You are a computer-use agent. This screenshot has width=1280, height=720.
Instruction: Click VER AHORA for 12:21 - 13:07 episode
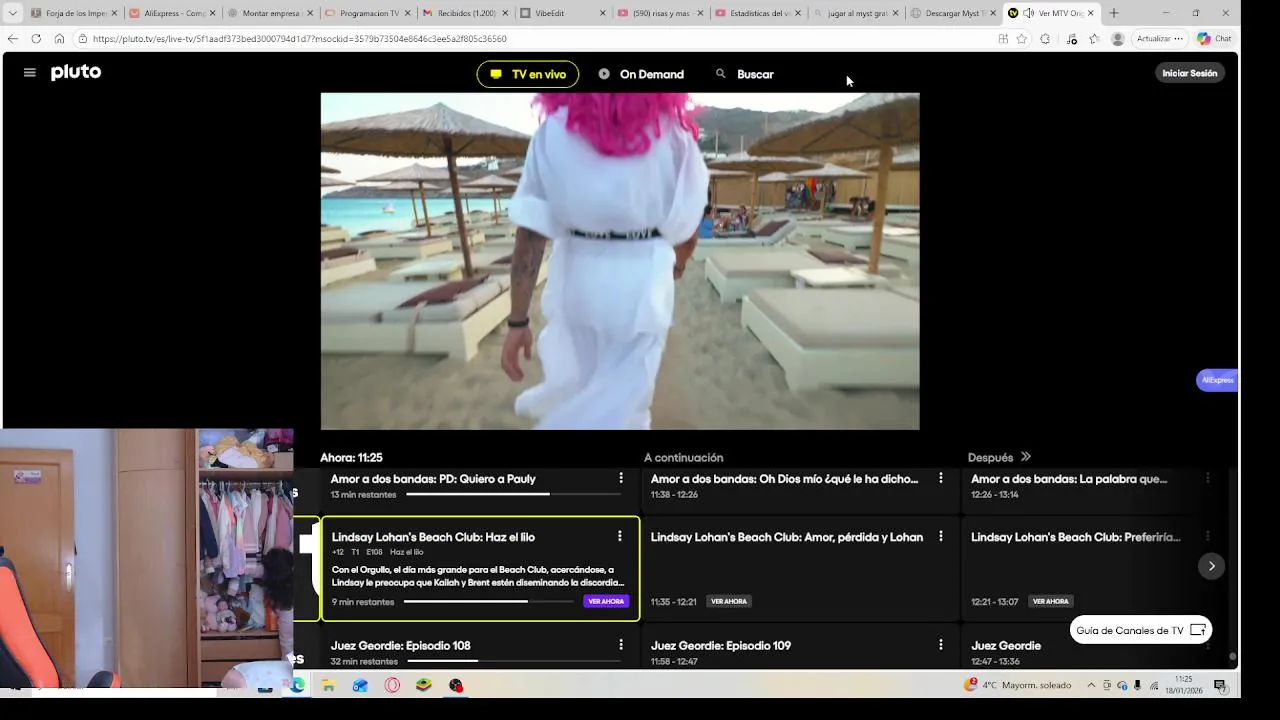[1051, 601]
